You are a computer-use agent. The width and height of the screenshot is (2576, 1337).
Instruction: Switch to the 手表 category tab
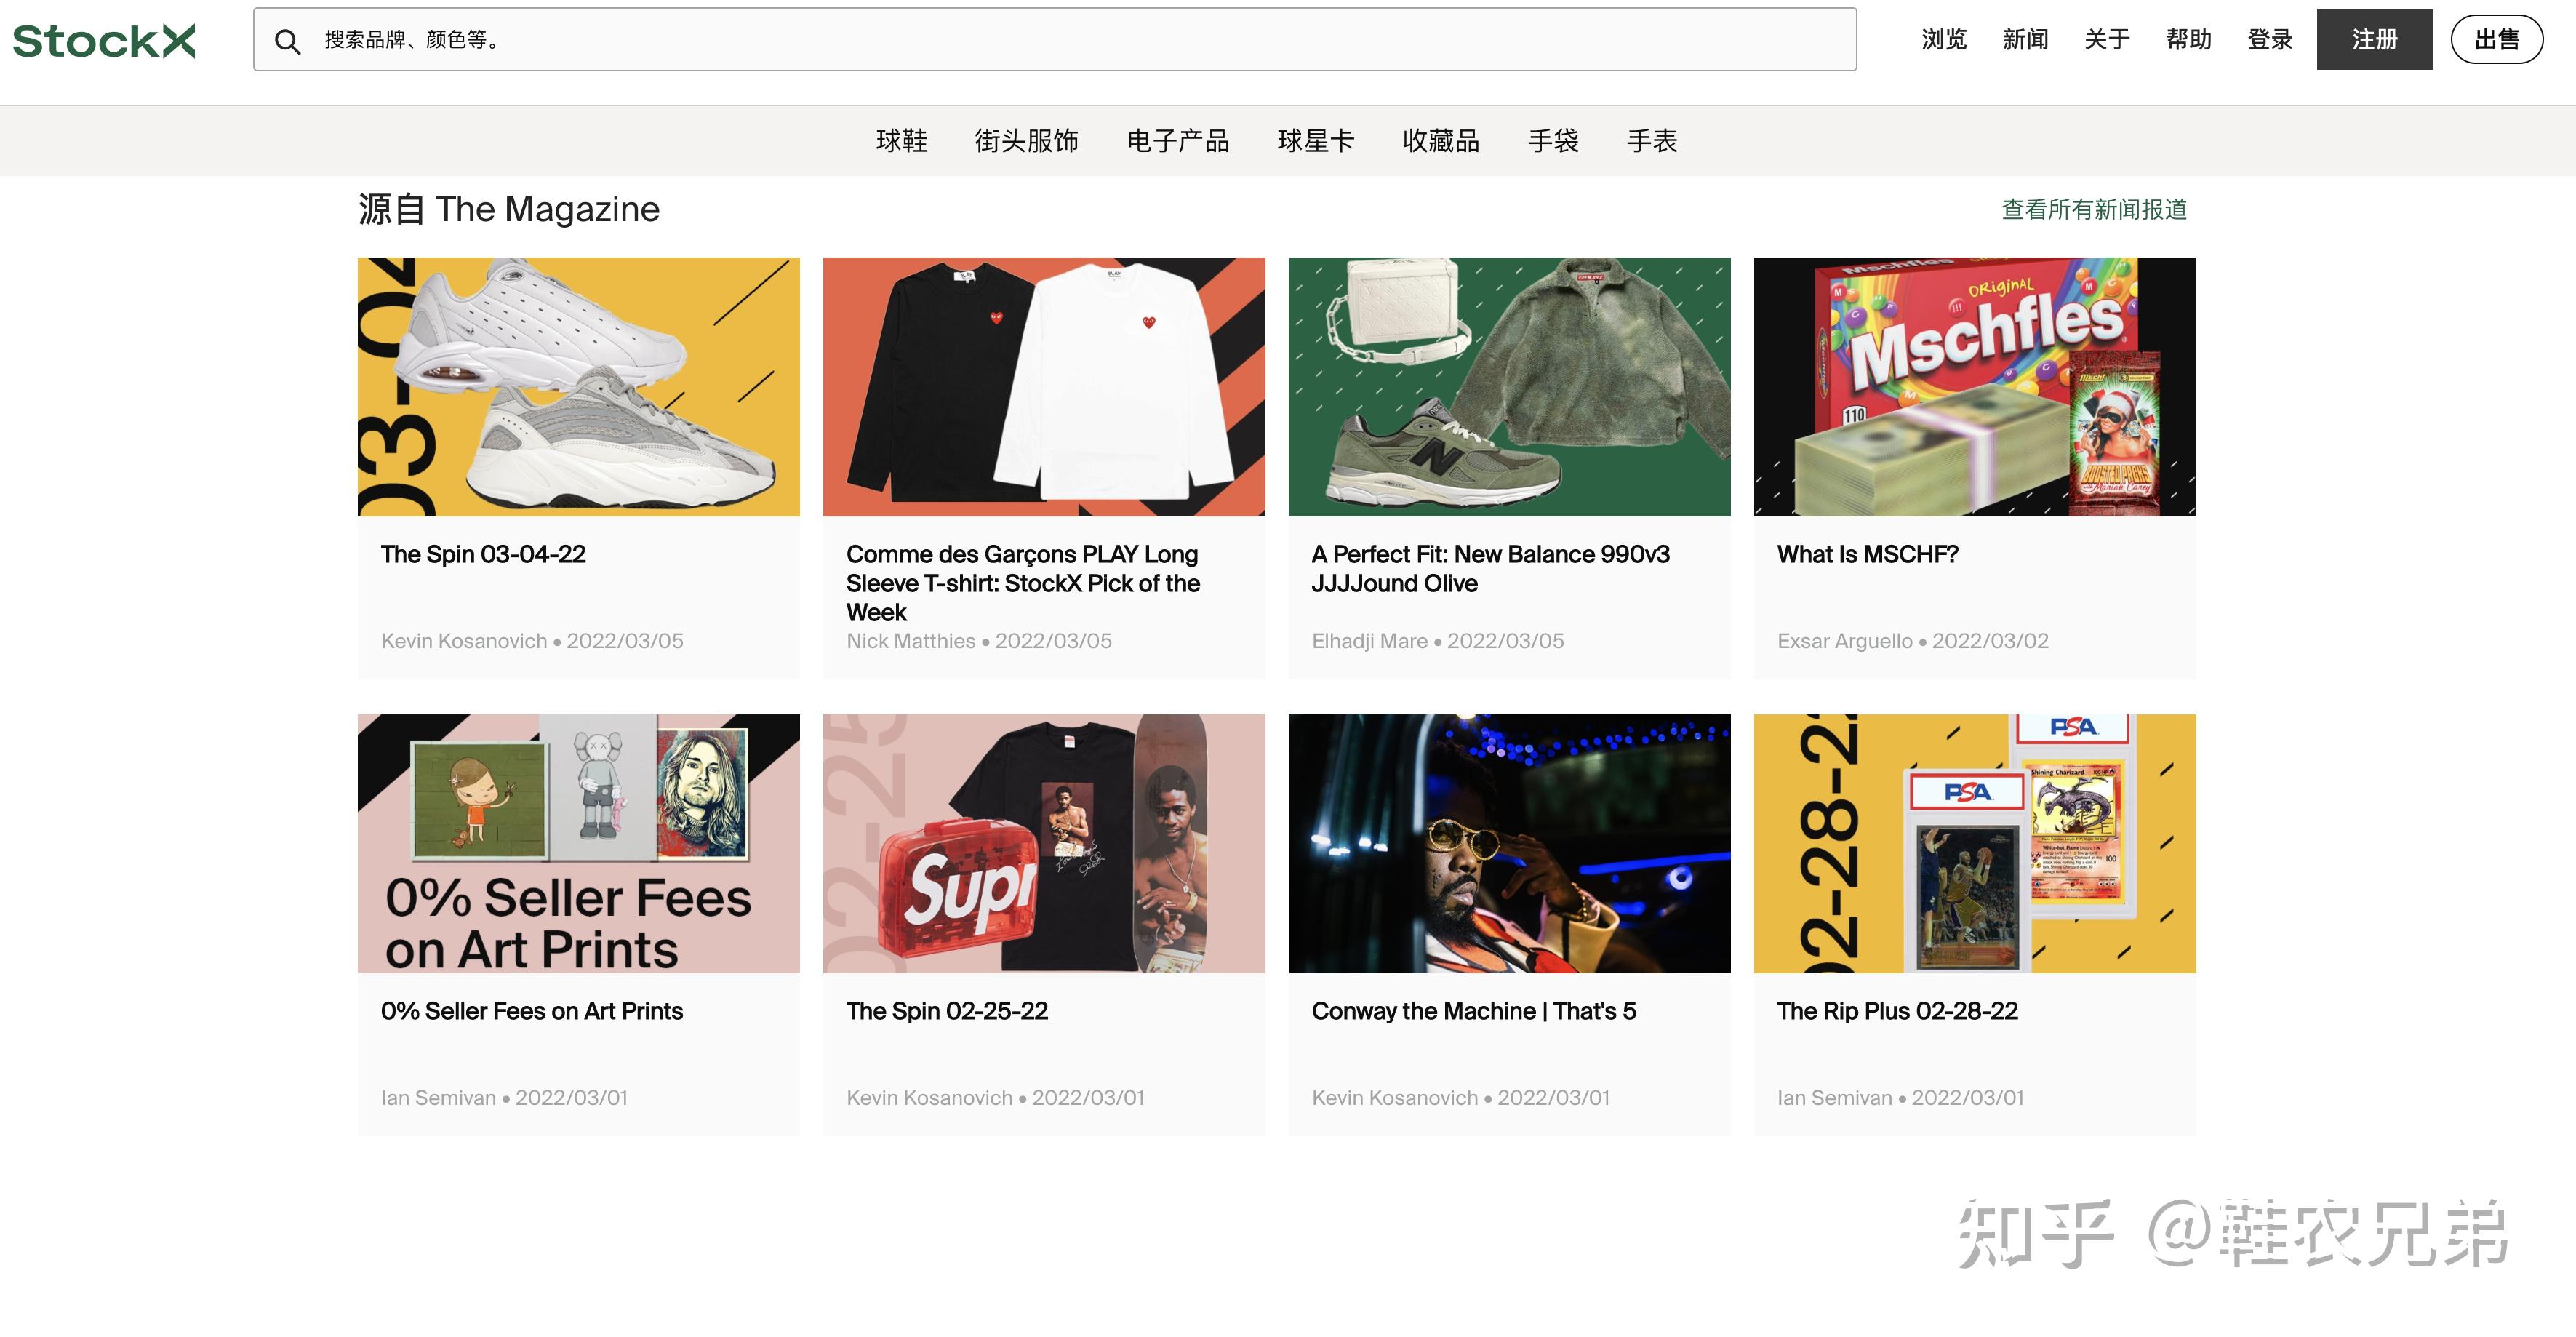click(x=1652, y=140)
